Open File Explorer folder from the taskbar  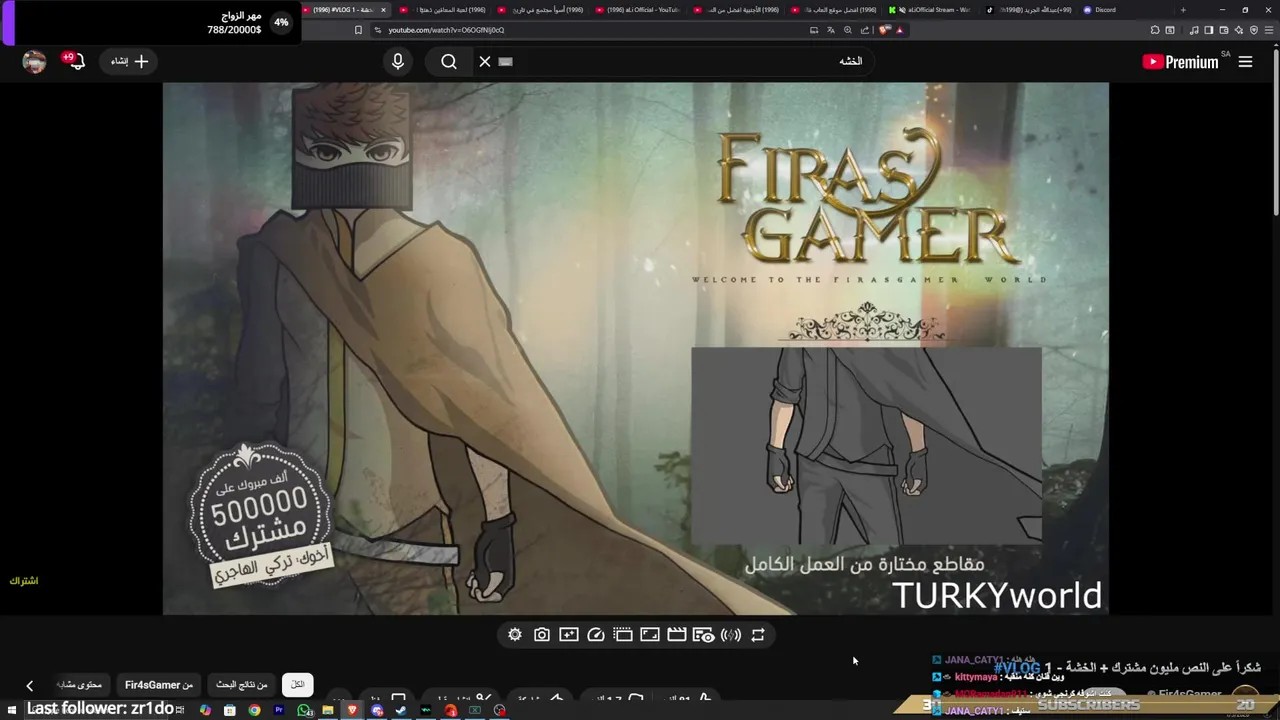328,710
